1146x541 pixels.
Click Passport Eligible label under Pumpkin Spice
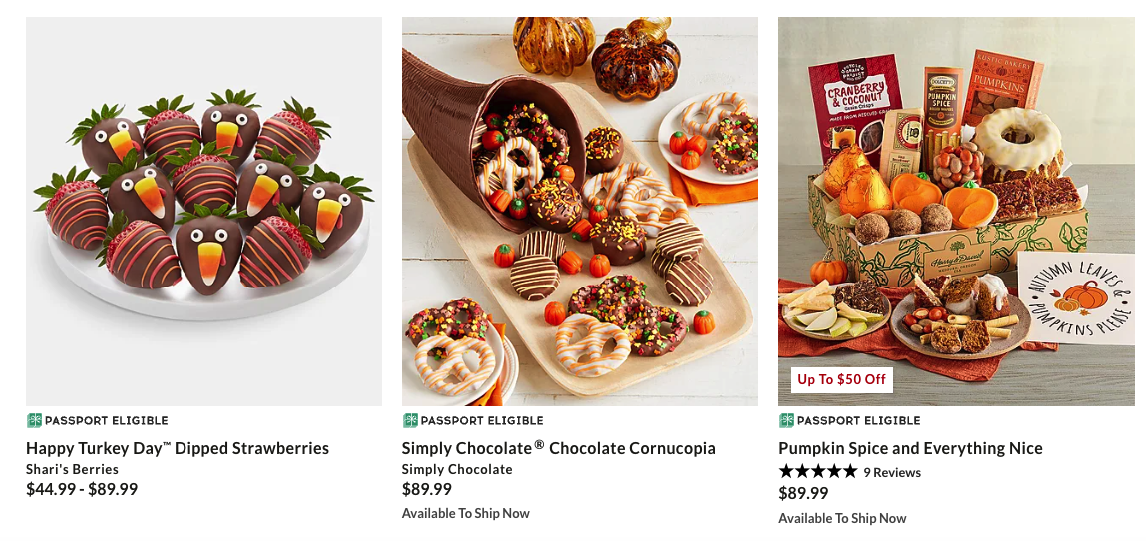tap(859, 420)
